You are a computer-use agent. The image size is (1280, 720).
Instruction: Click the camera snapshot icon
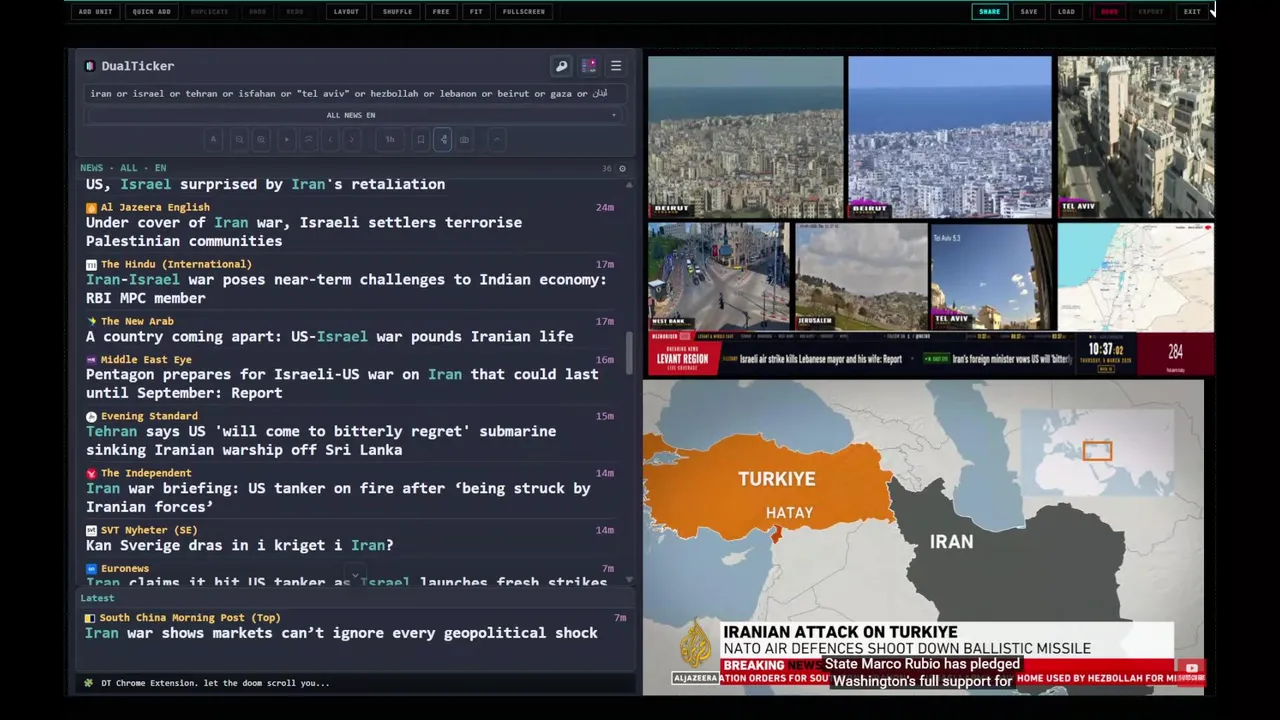[464, 140]
